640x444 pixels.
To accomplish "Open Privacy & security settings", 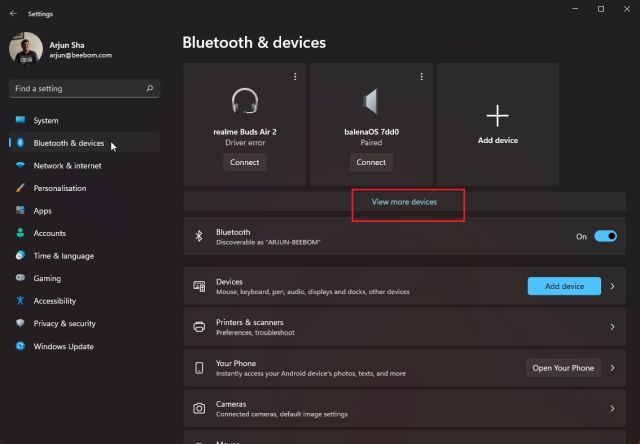I will (84, 323).
